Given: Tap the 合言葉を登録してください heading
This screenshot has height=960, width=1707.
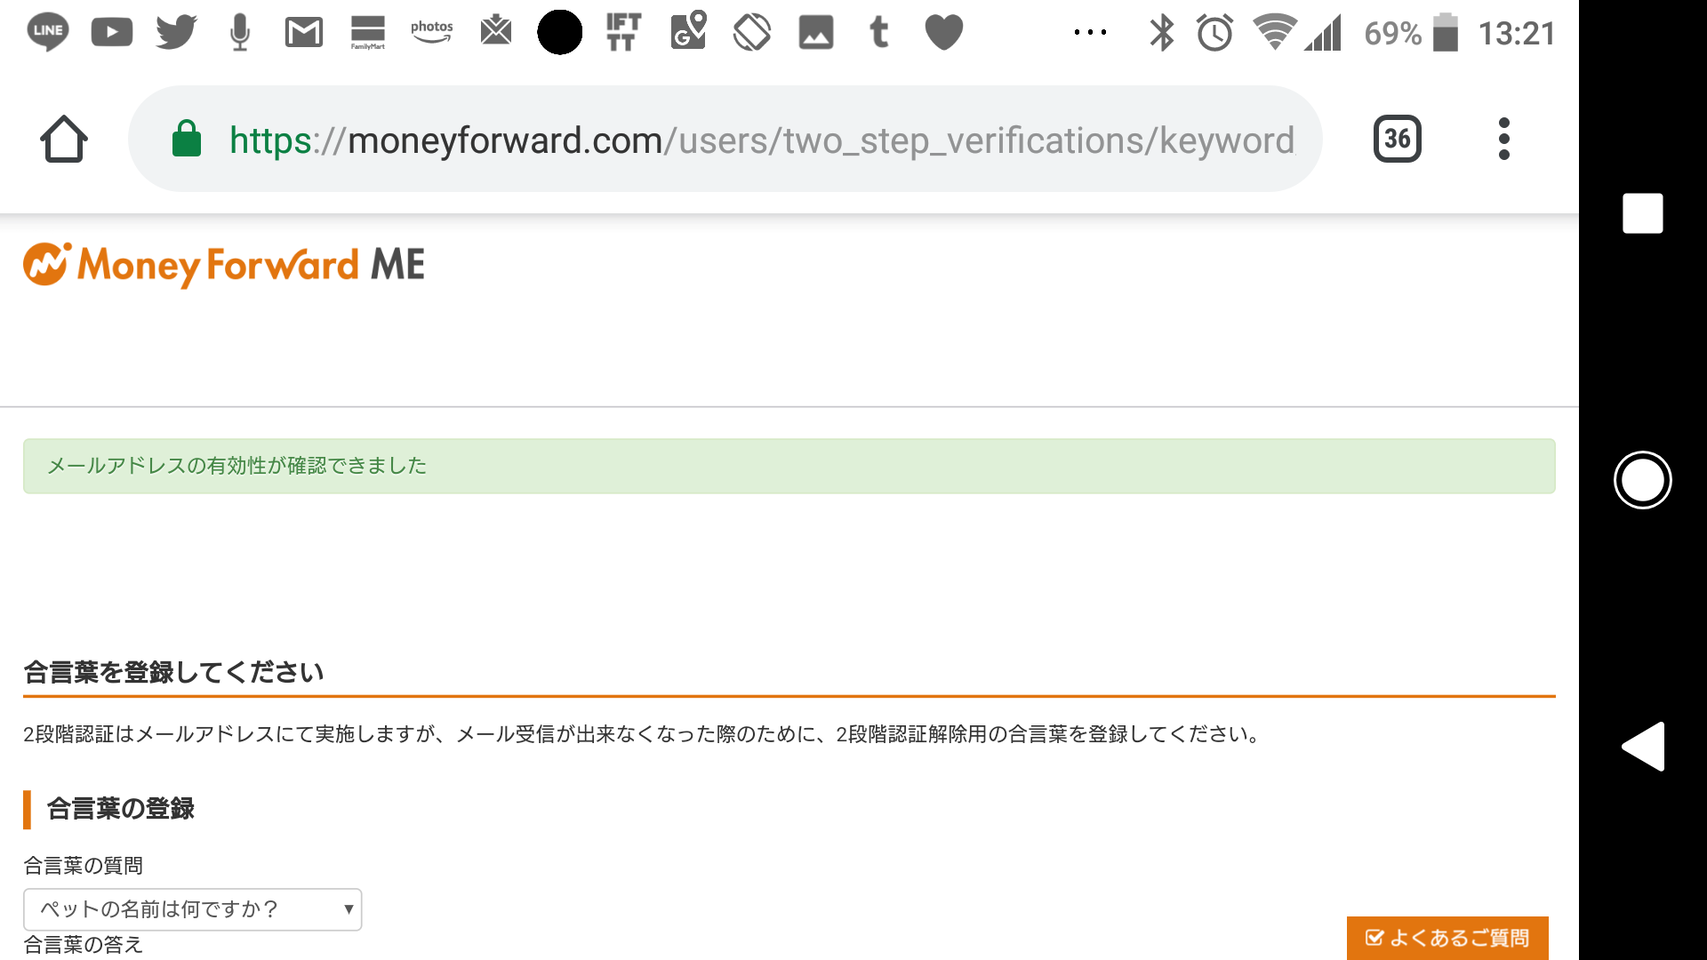Looking at the screenshot, I should 174,672.
